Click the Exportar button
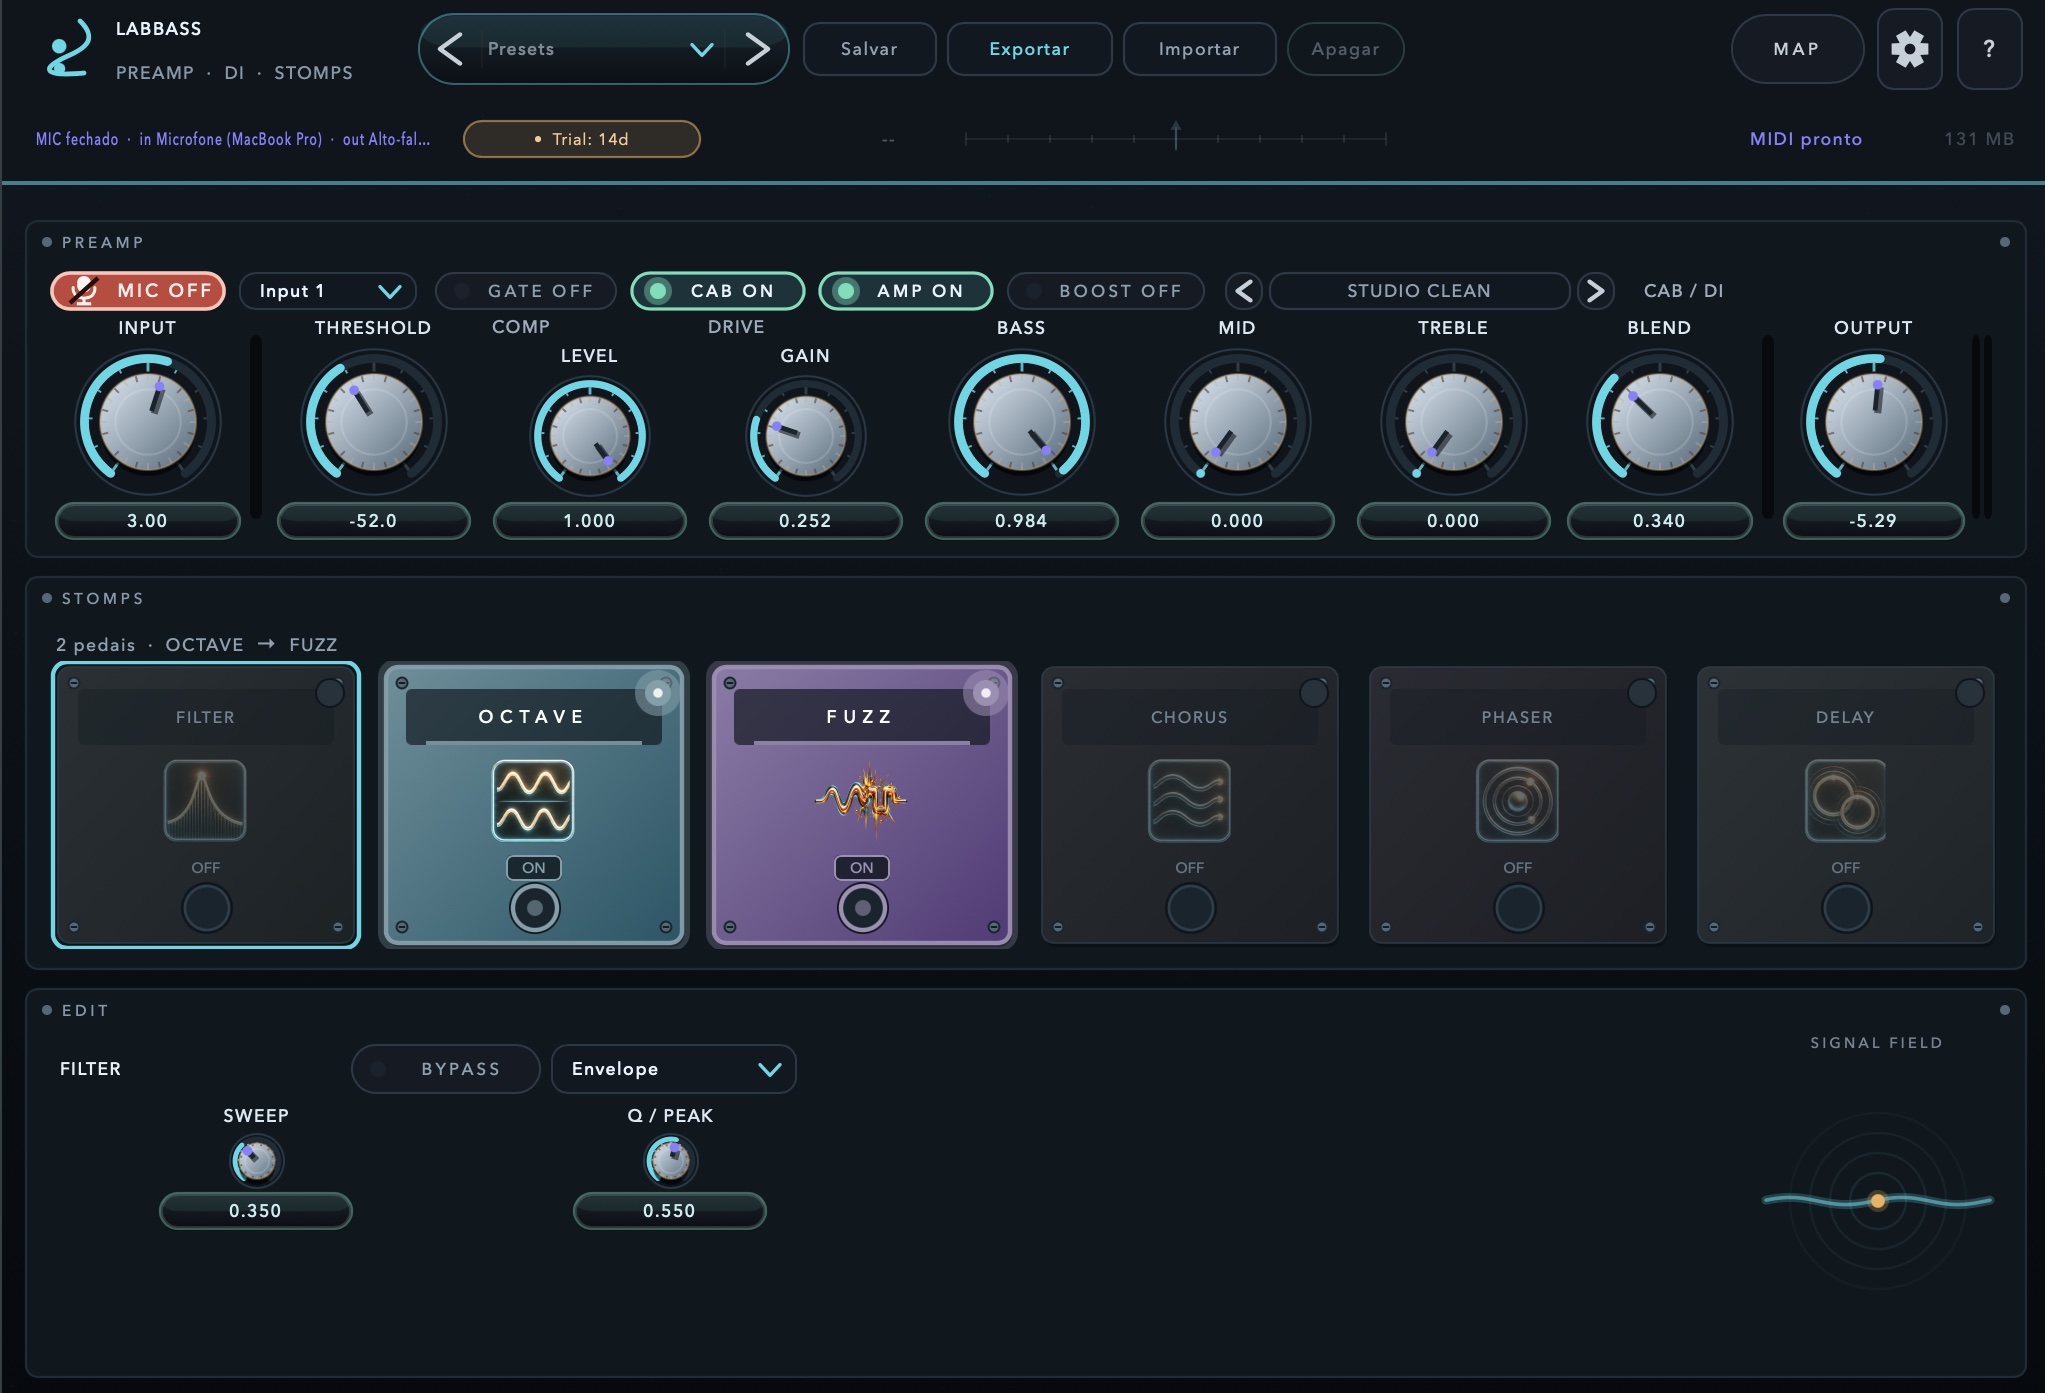This screenshot has width=2045, height=1393. [1029, 49]
